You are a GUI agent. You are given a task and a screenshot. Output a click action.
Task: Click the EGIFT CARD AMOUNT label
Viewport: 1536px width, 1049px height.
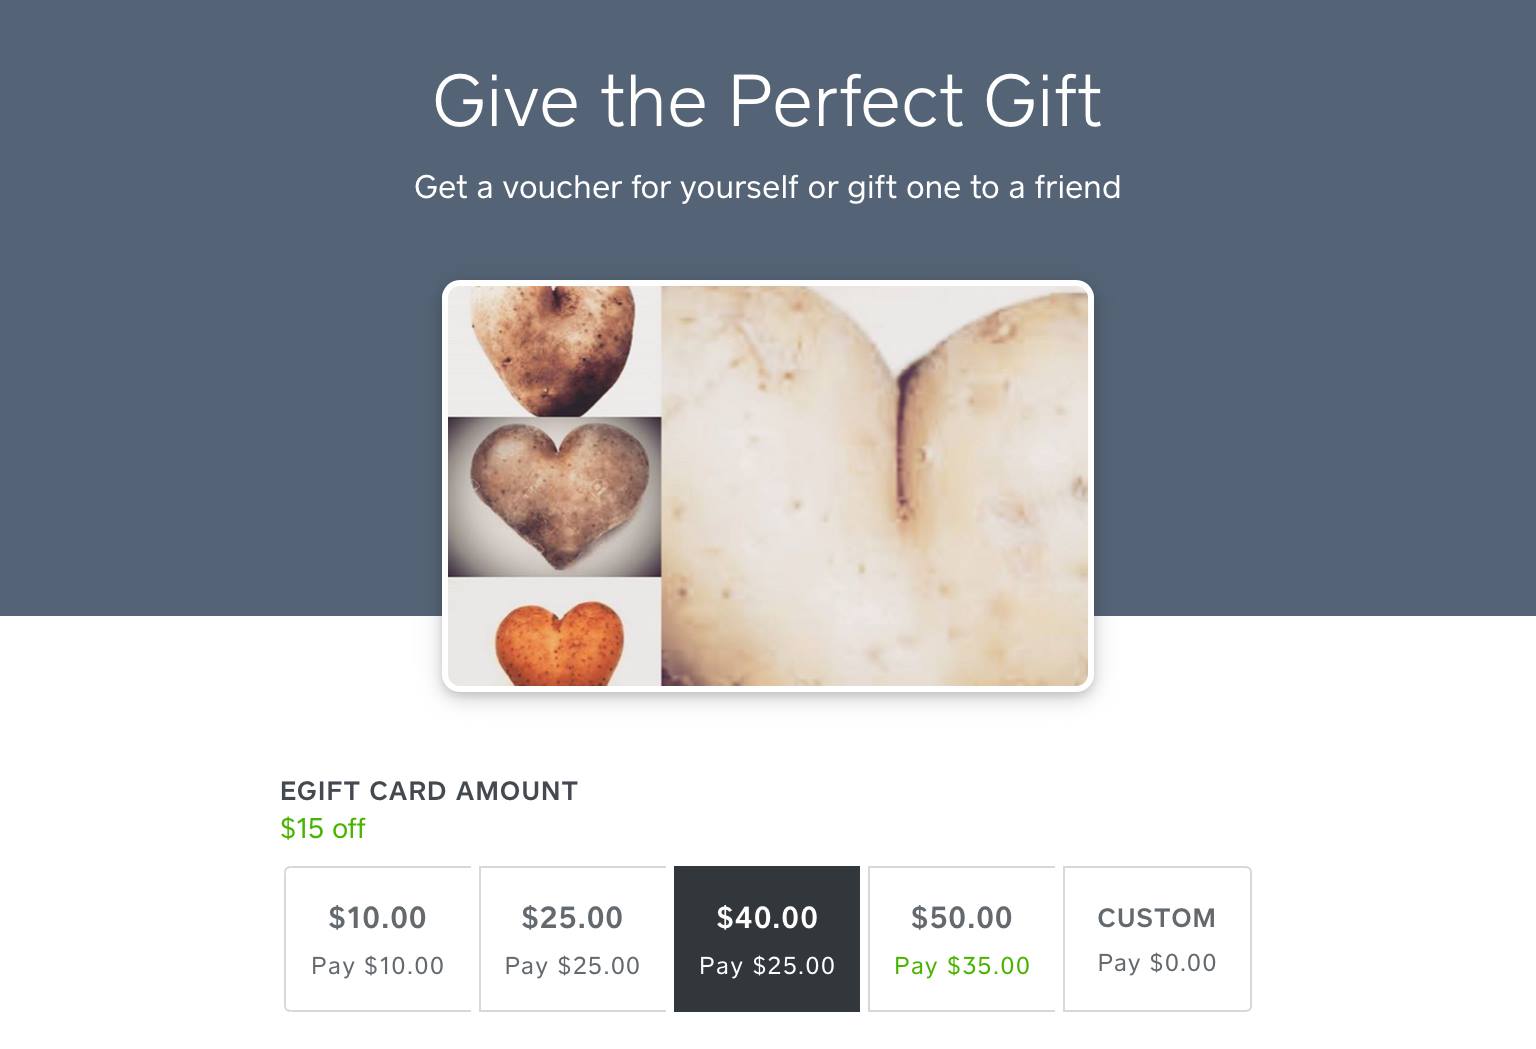click(x=429, y=791)
